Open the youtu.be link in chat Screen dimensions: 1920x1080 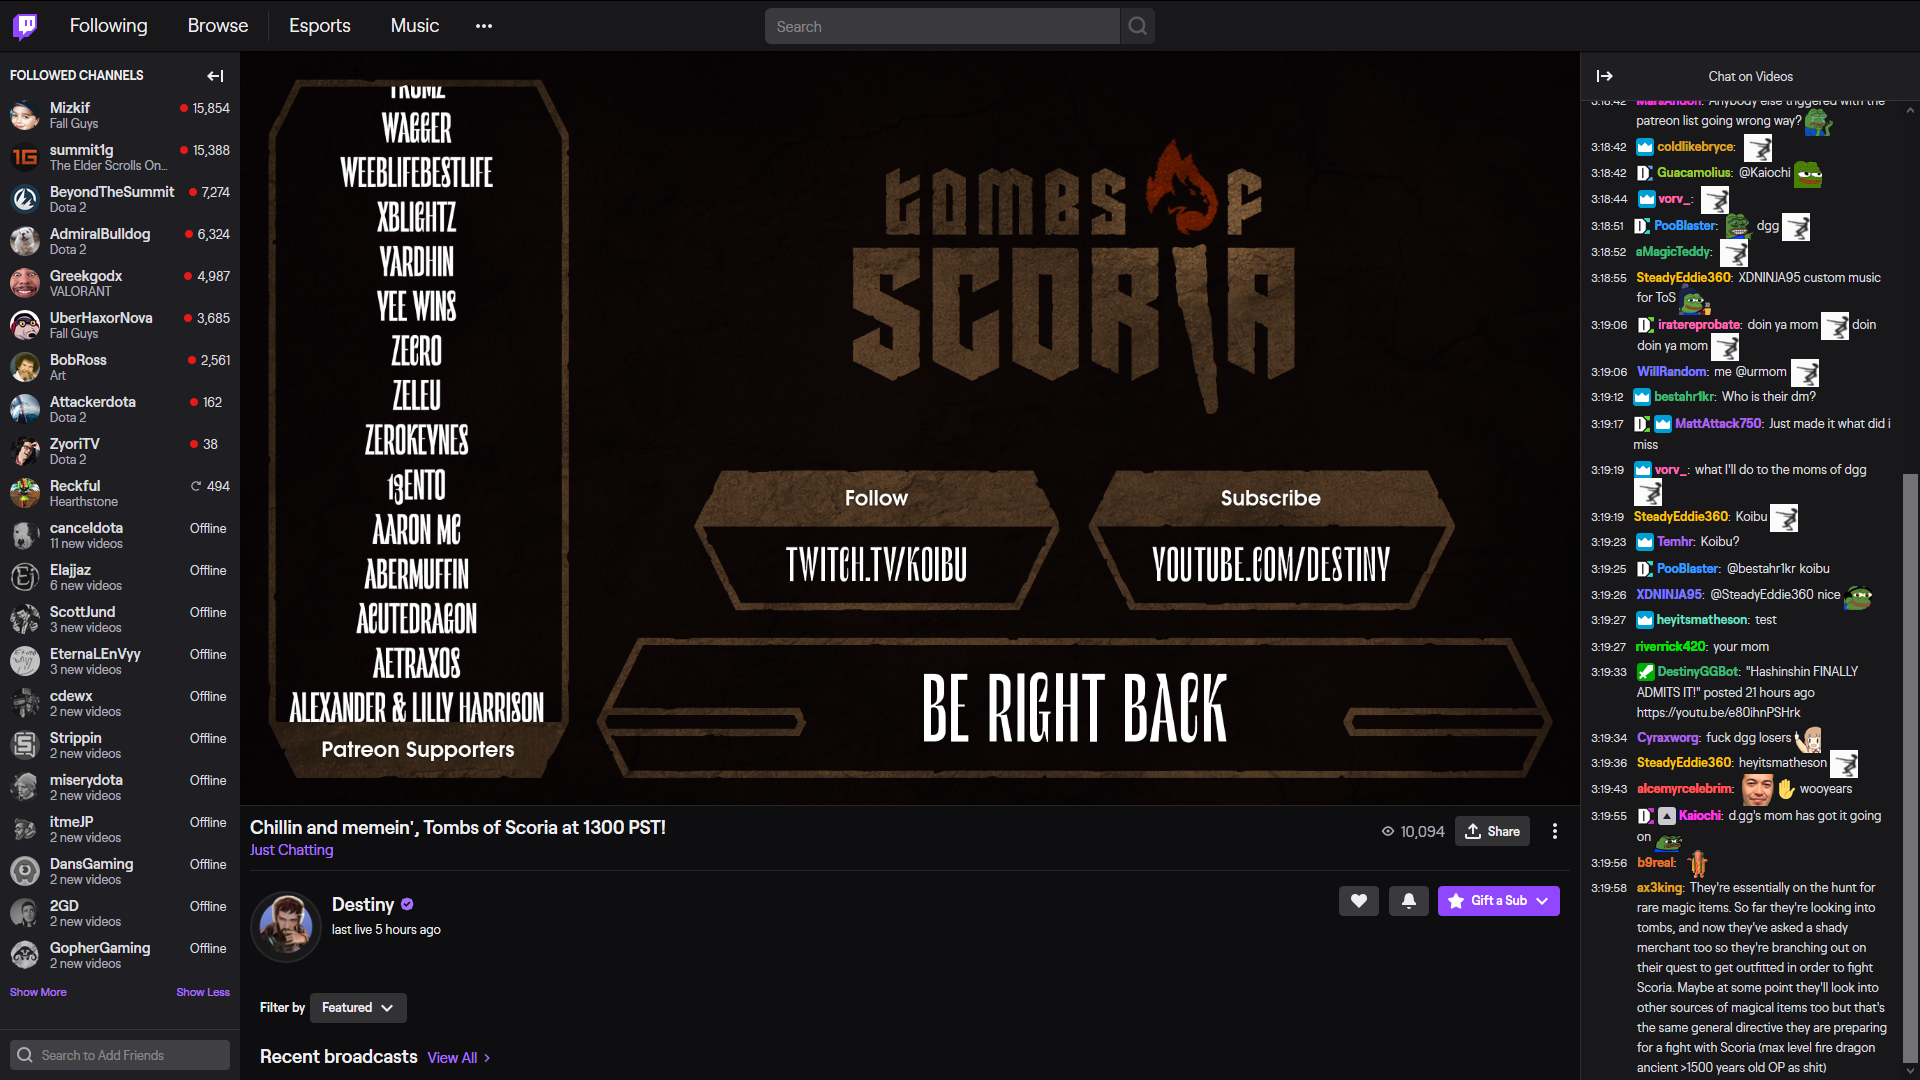pos(1718,713)
